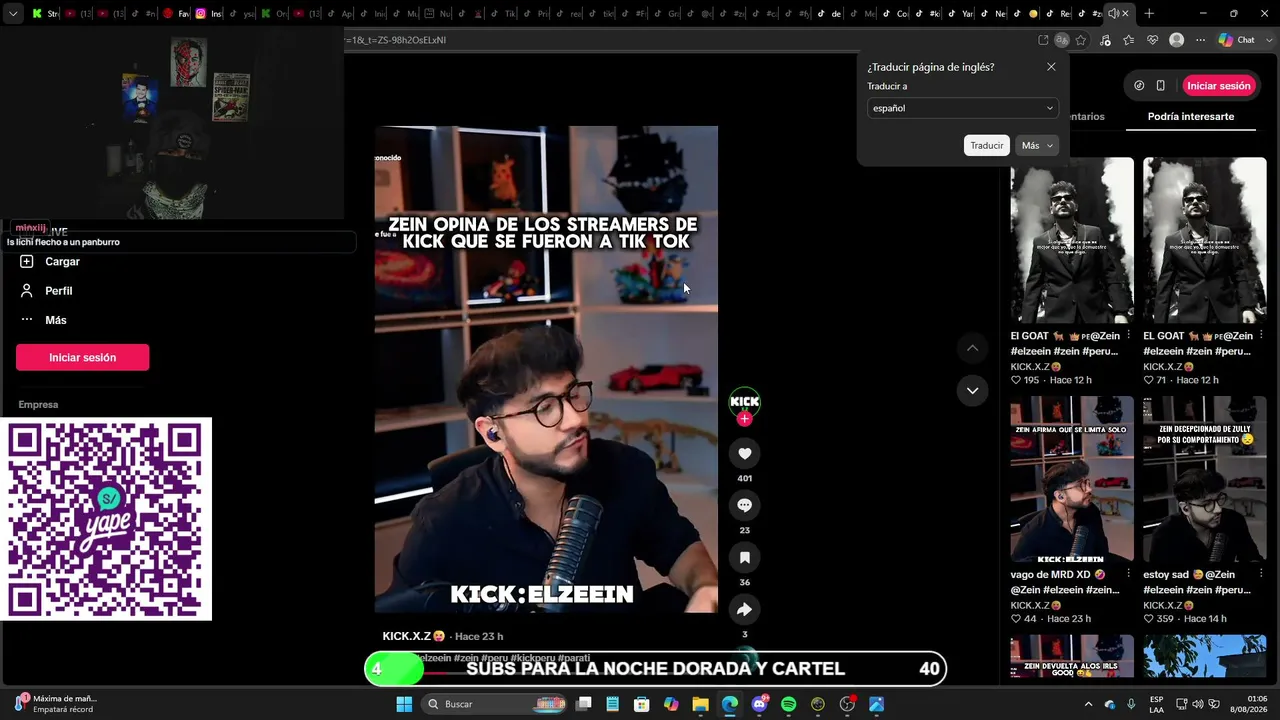The width and height of the screenshot is (1280, 720).
Task: Follow KICK.X.Z with the red plus badge
Action: 744,419
